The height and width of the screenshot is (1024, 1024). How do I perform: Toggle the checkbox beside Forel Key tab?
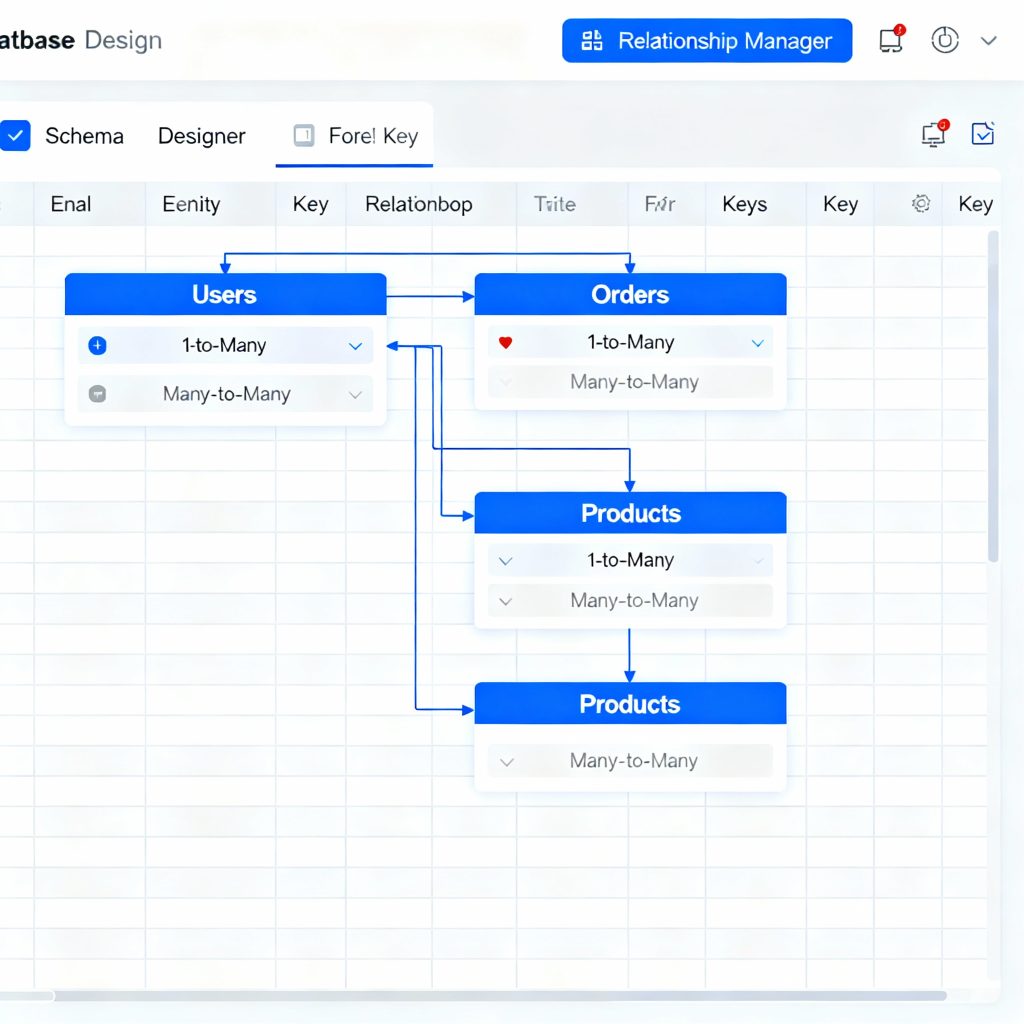(304, 136)
